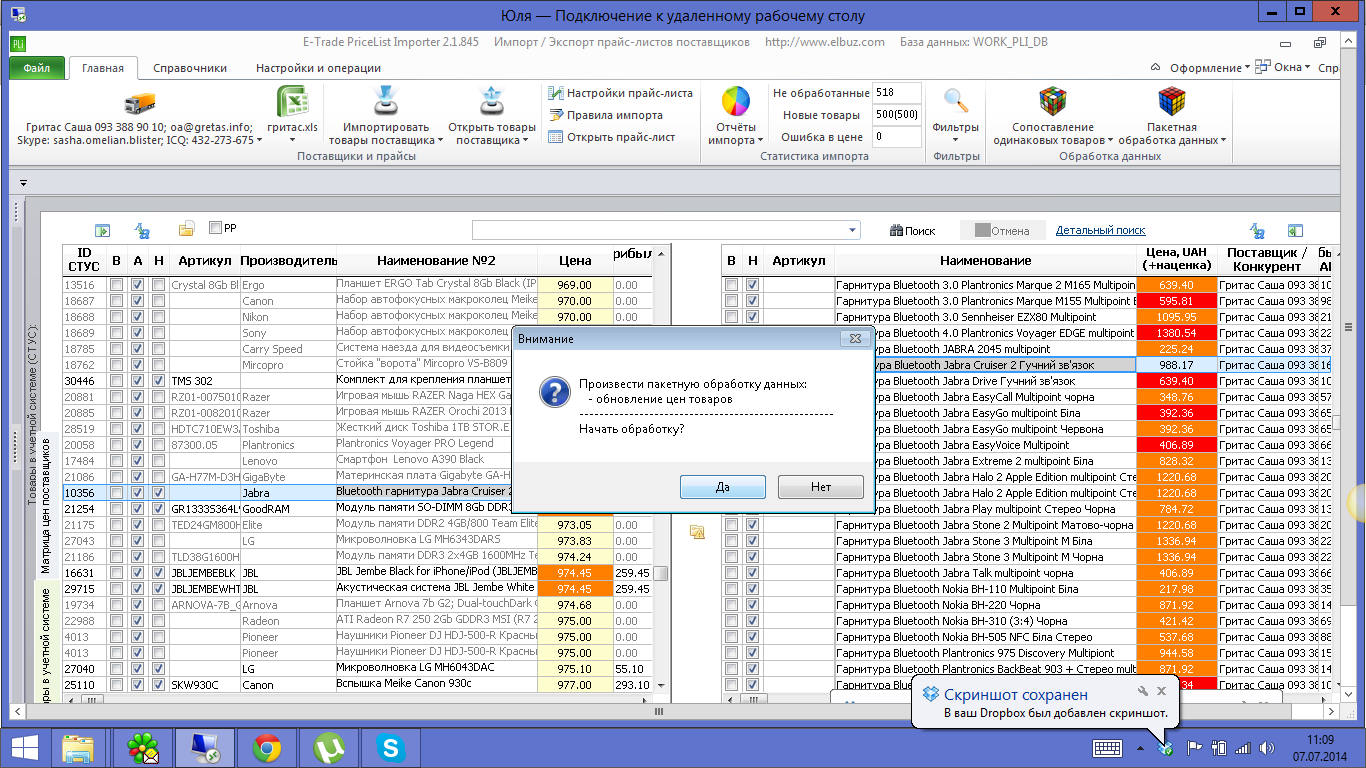Viewport: 1366px width, 768px height.
Task: Toggle В checkbox for Sennheiser EZX80 Multipoint
Action: click(731, 317)
